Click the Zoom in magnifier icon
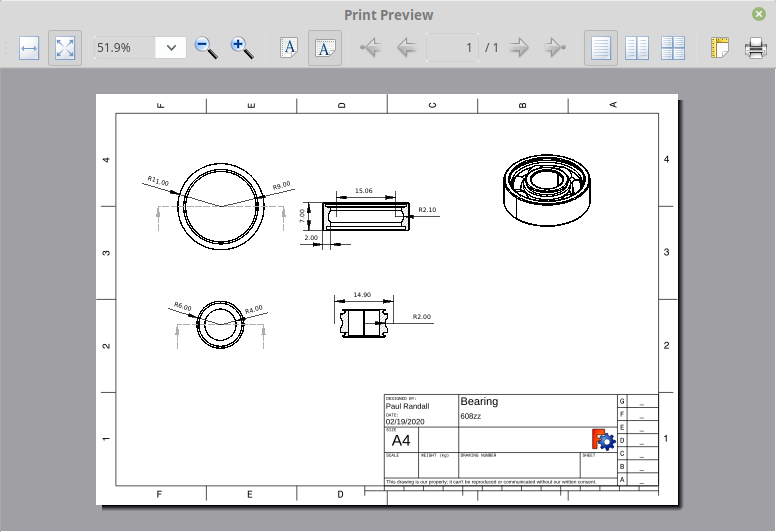The height and width of the screenshot is (532, 776). click(242, 48)
